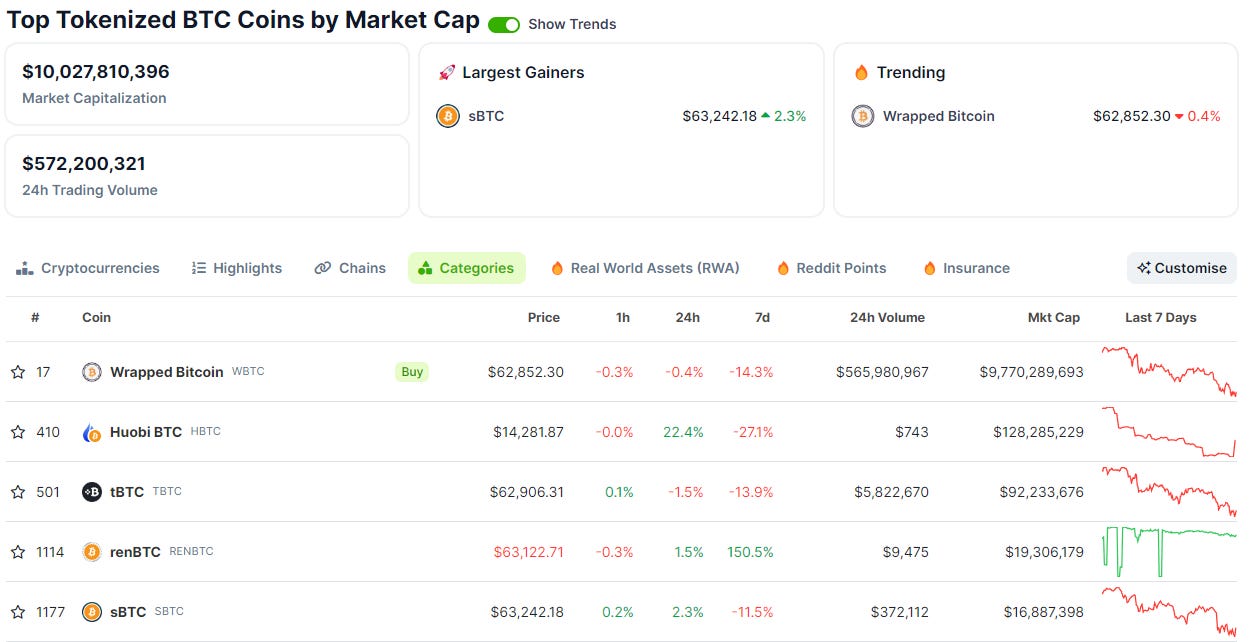Open the Cryptocurrencies tab
Viewport: 1249px width, 642px height.
point(88,268)
